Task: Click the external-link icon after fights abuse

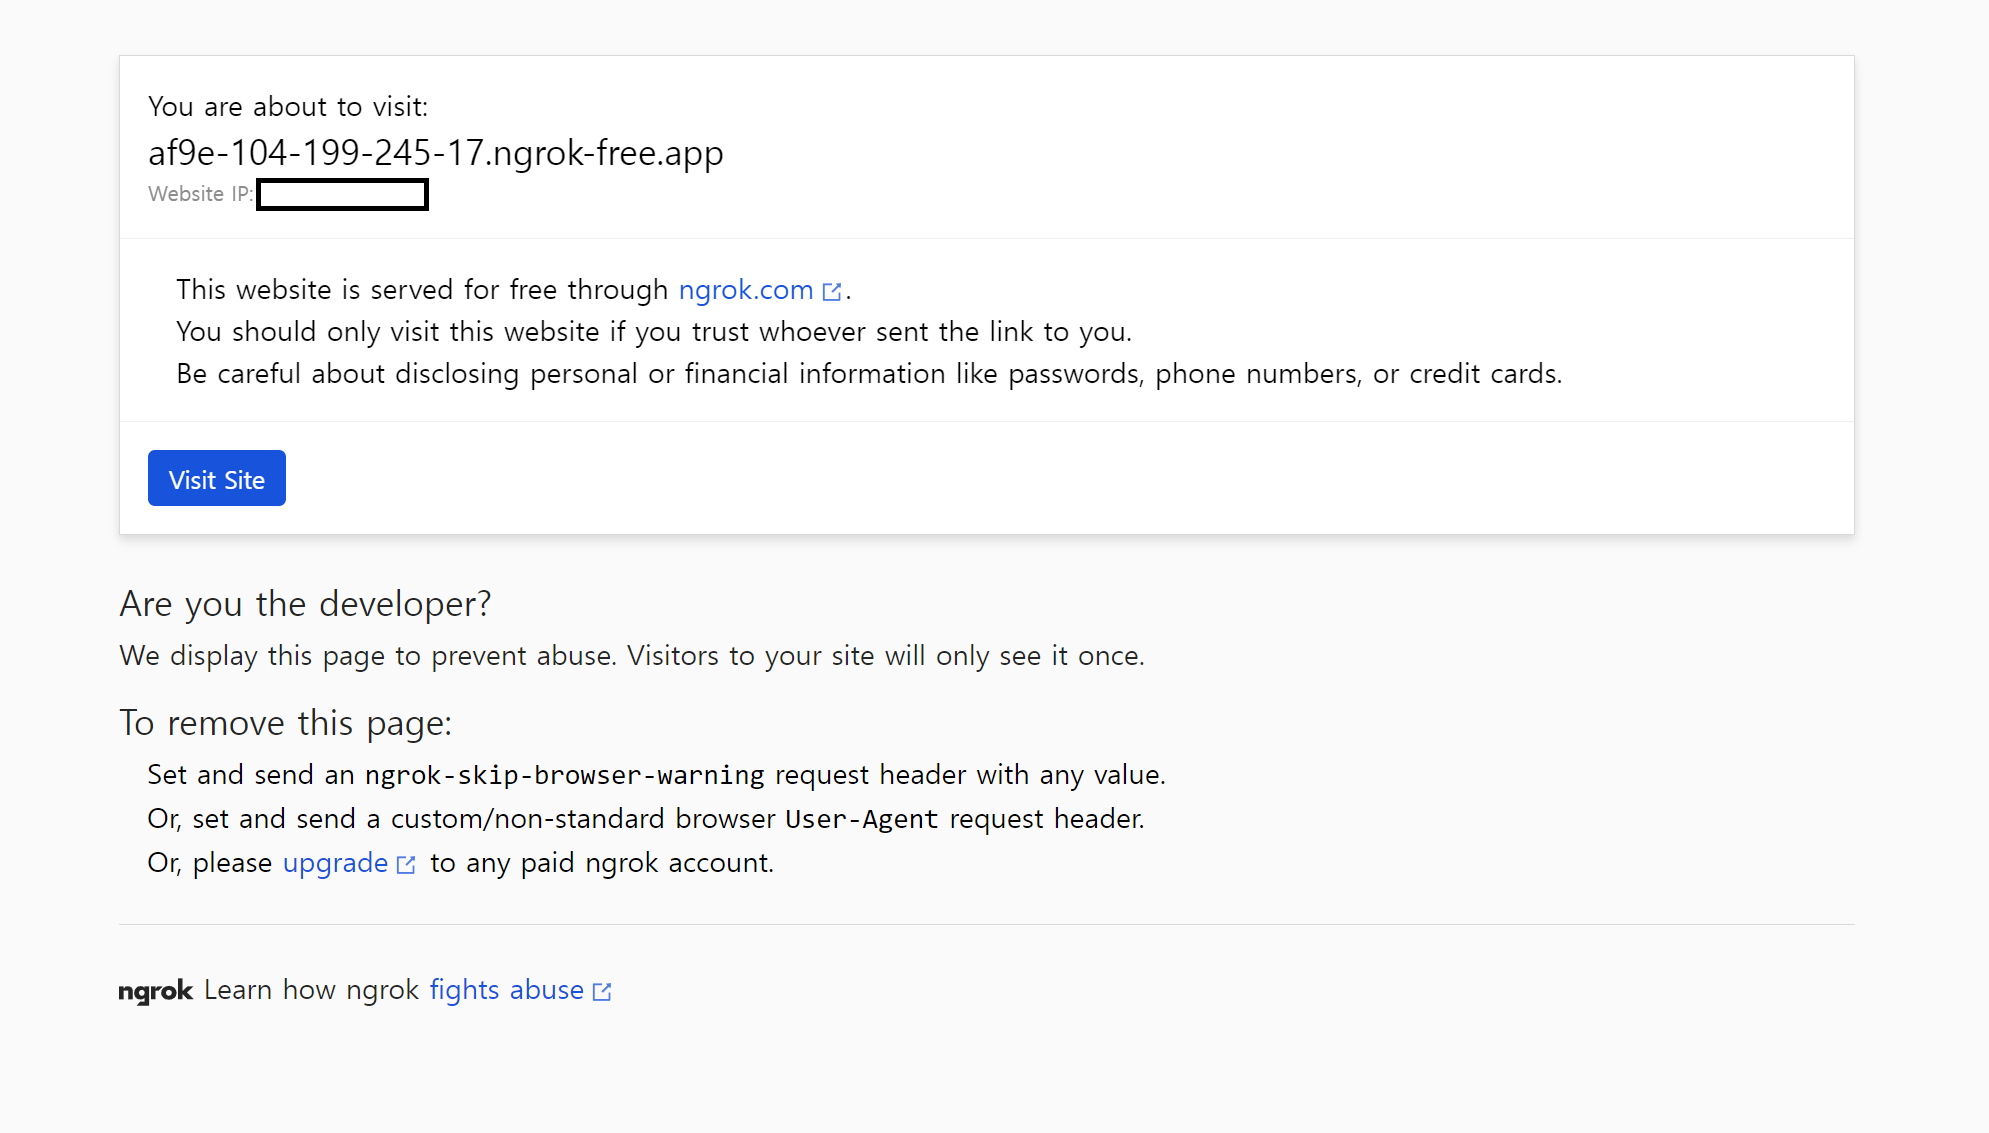Action: [x=602, y=992]
